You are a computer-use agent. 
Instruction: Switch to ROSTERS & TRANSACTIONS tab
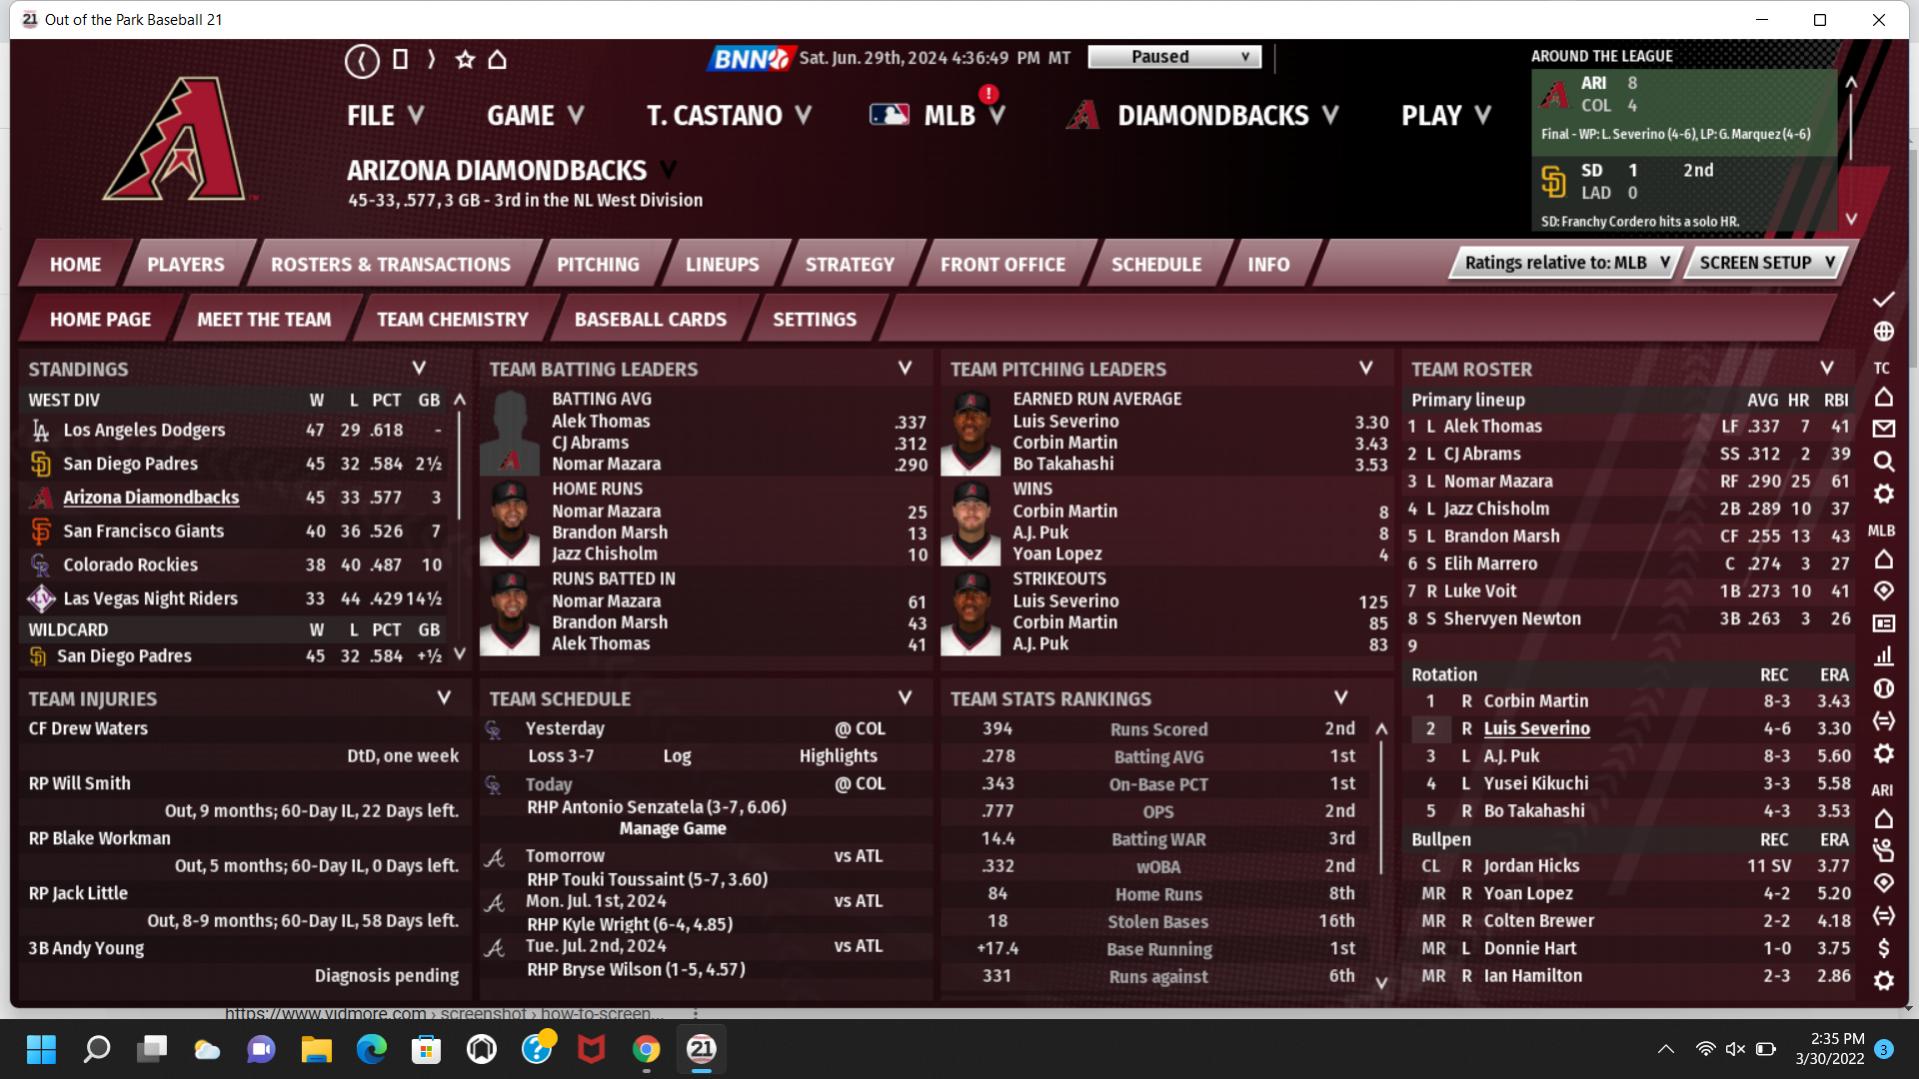(x=390, y=264)
